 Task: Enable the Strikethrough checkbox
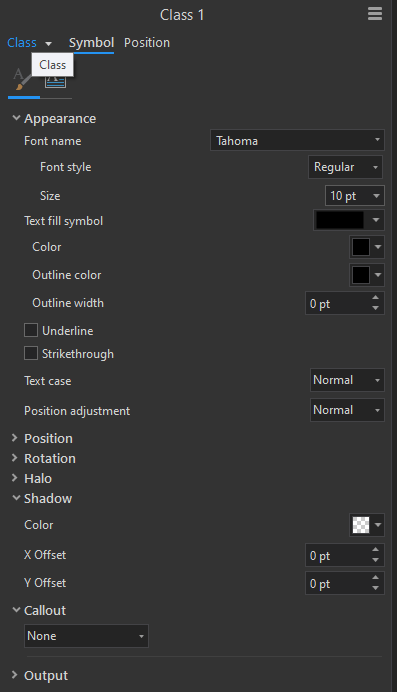tap(31, 353)
